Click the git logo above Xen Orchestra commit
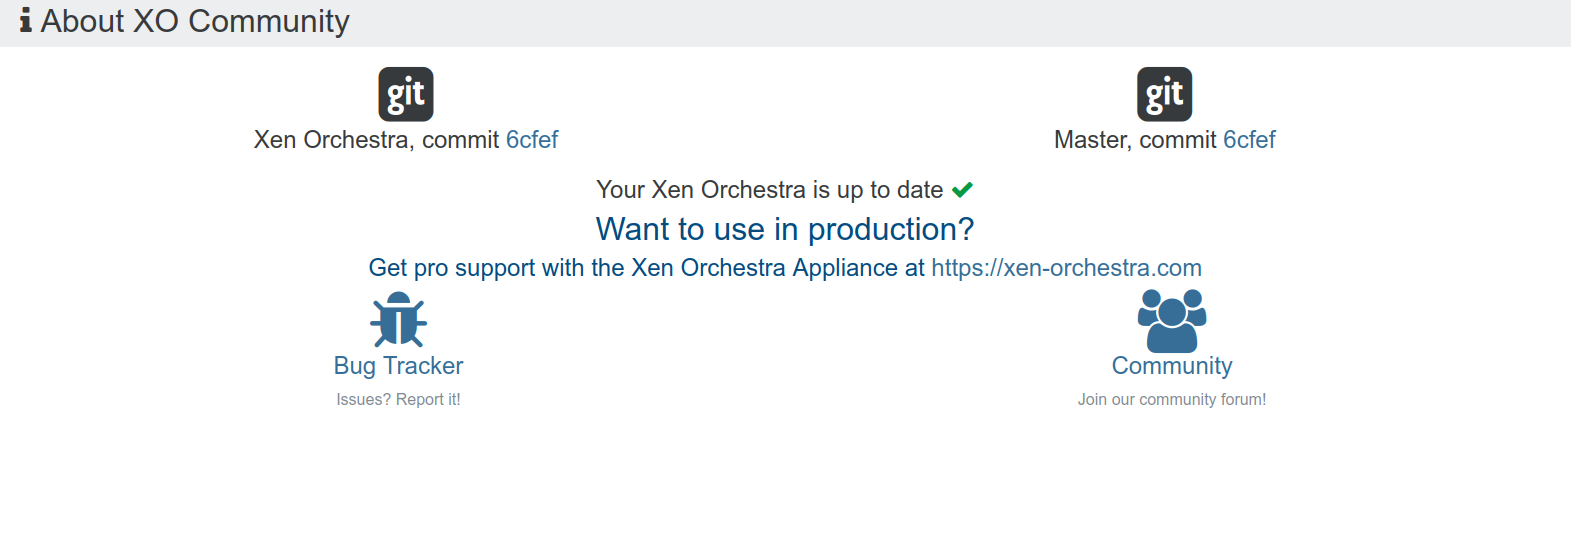The image size is (1571, 535). coord(405,94)
